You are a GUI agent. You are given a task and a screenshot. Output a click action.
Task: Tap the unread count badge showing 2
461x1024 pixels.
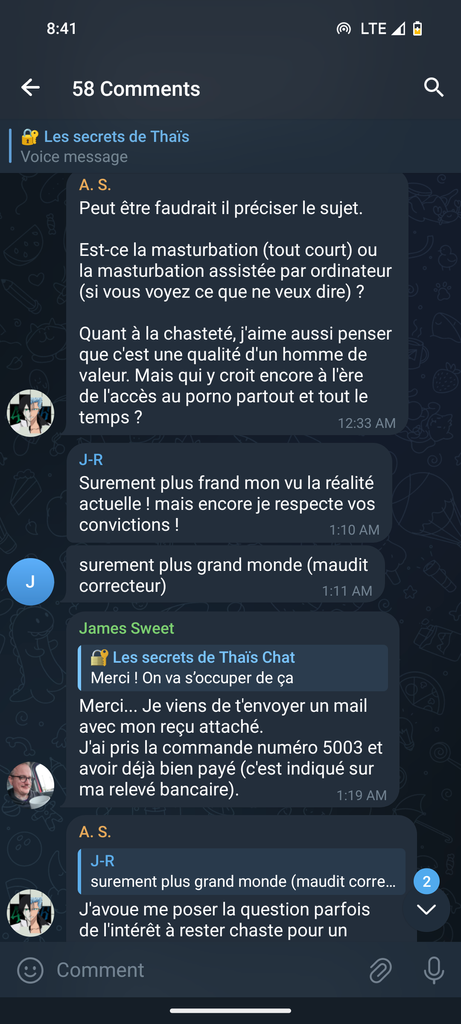[426, 882]
